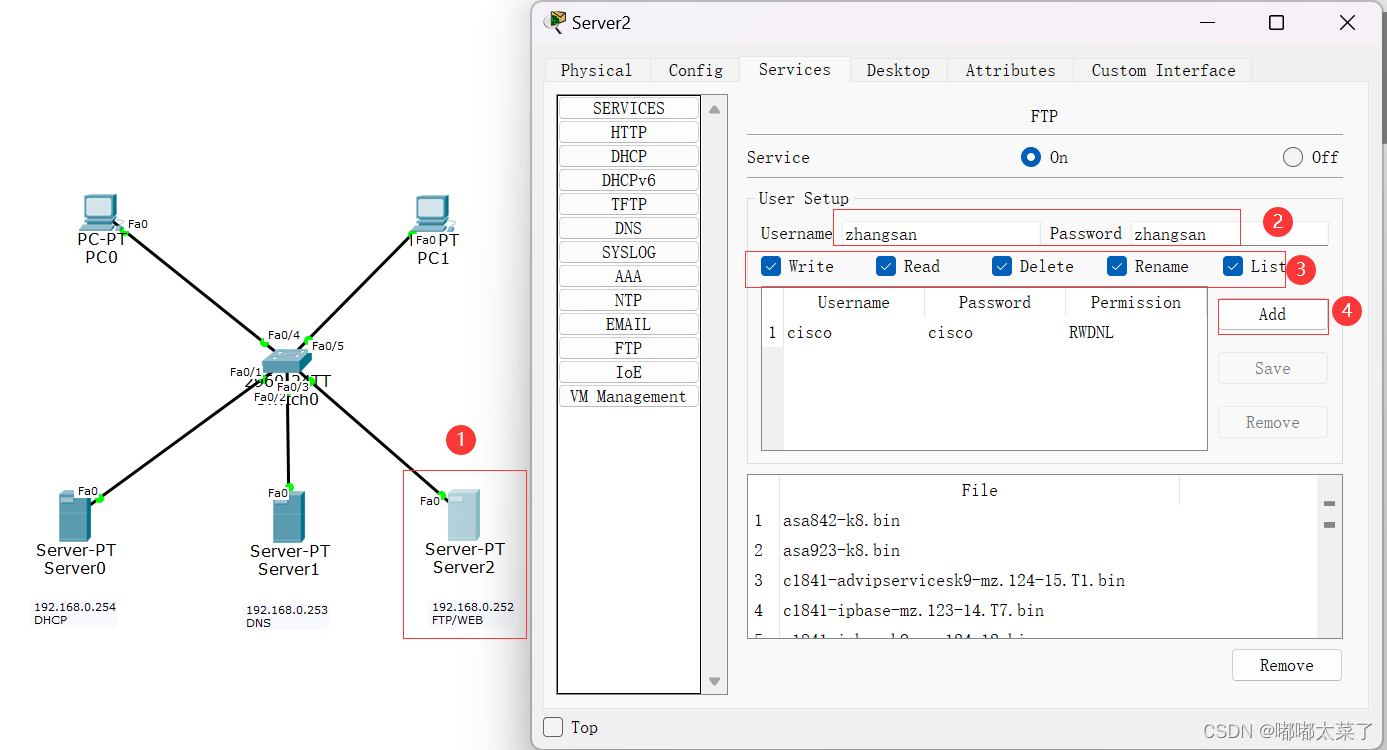The width and height of the screenshot is (1387, 750).
Task: Select file c1841-advipservicesk9-mz.124-15.T1.bin
Action: (954, 580)
